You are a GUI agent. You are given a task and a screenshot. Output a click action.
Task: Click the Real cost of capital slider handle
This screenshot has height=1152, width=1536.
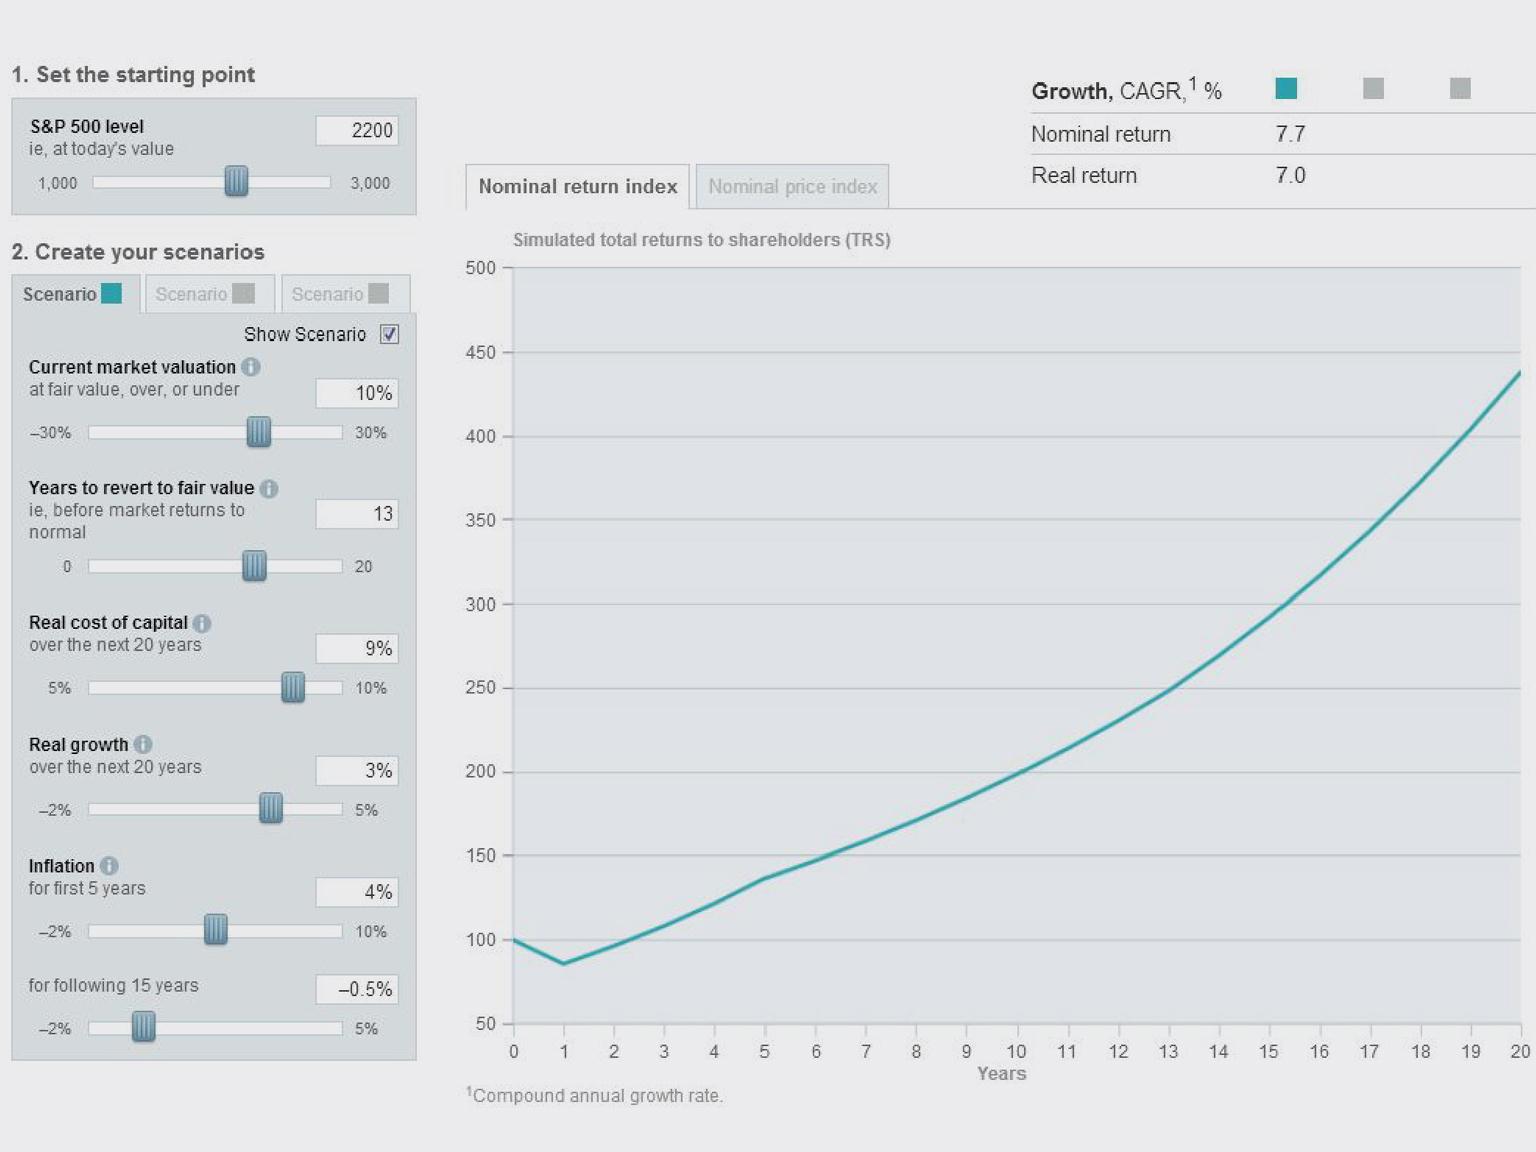(293, 688)
